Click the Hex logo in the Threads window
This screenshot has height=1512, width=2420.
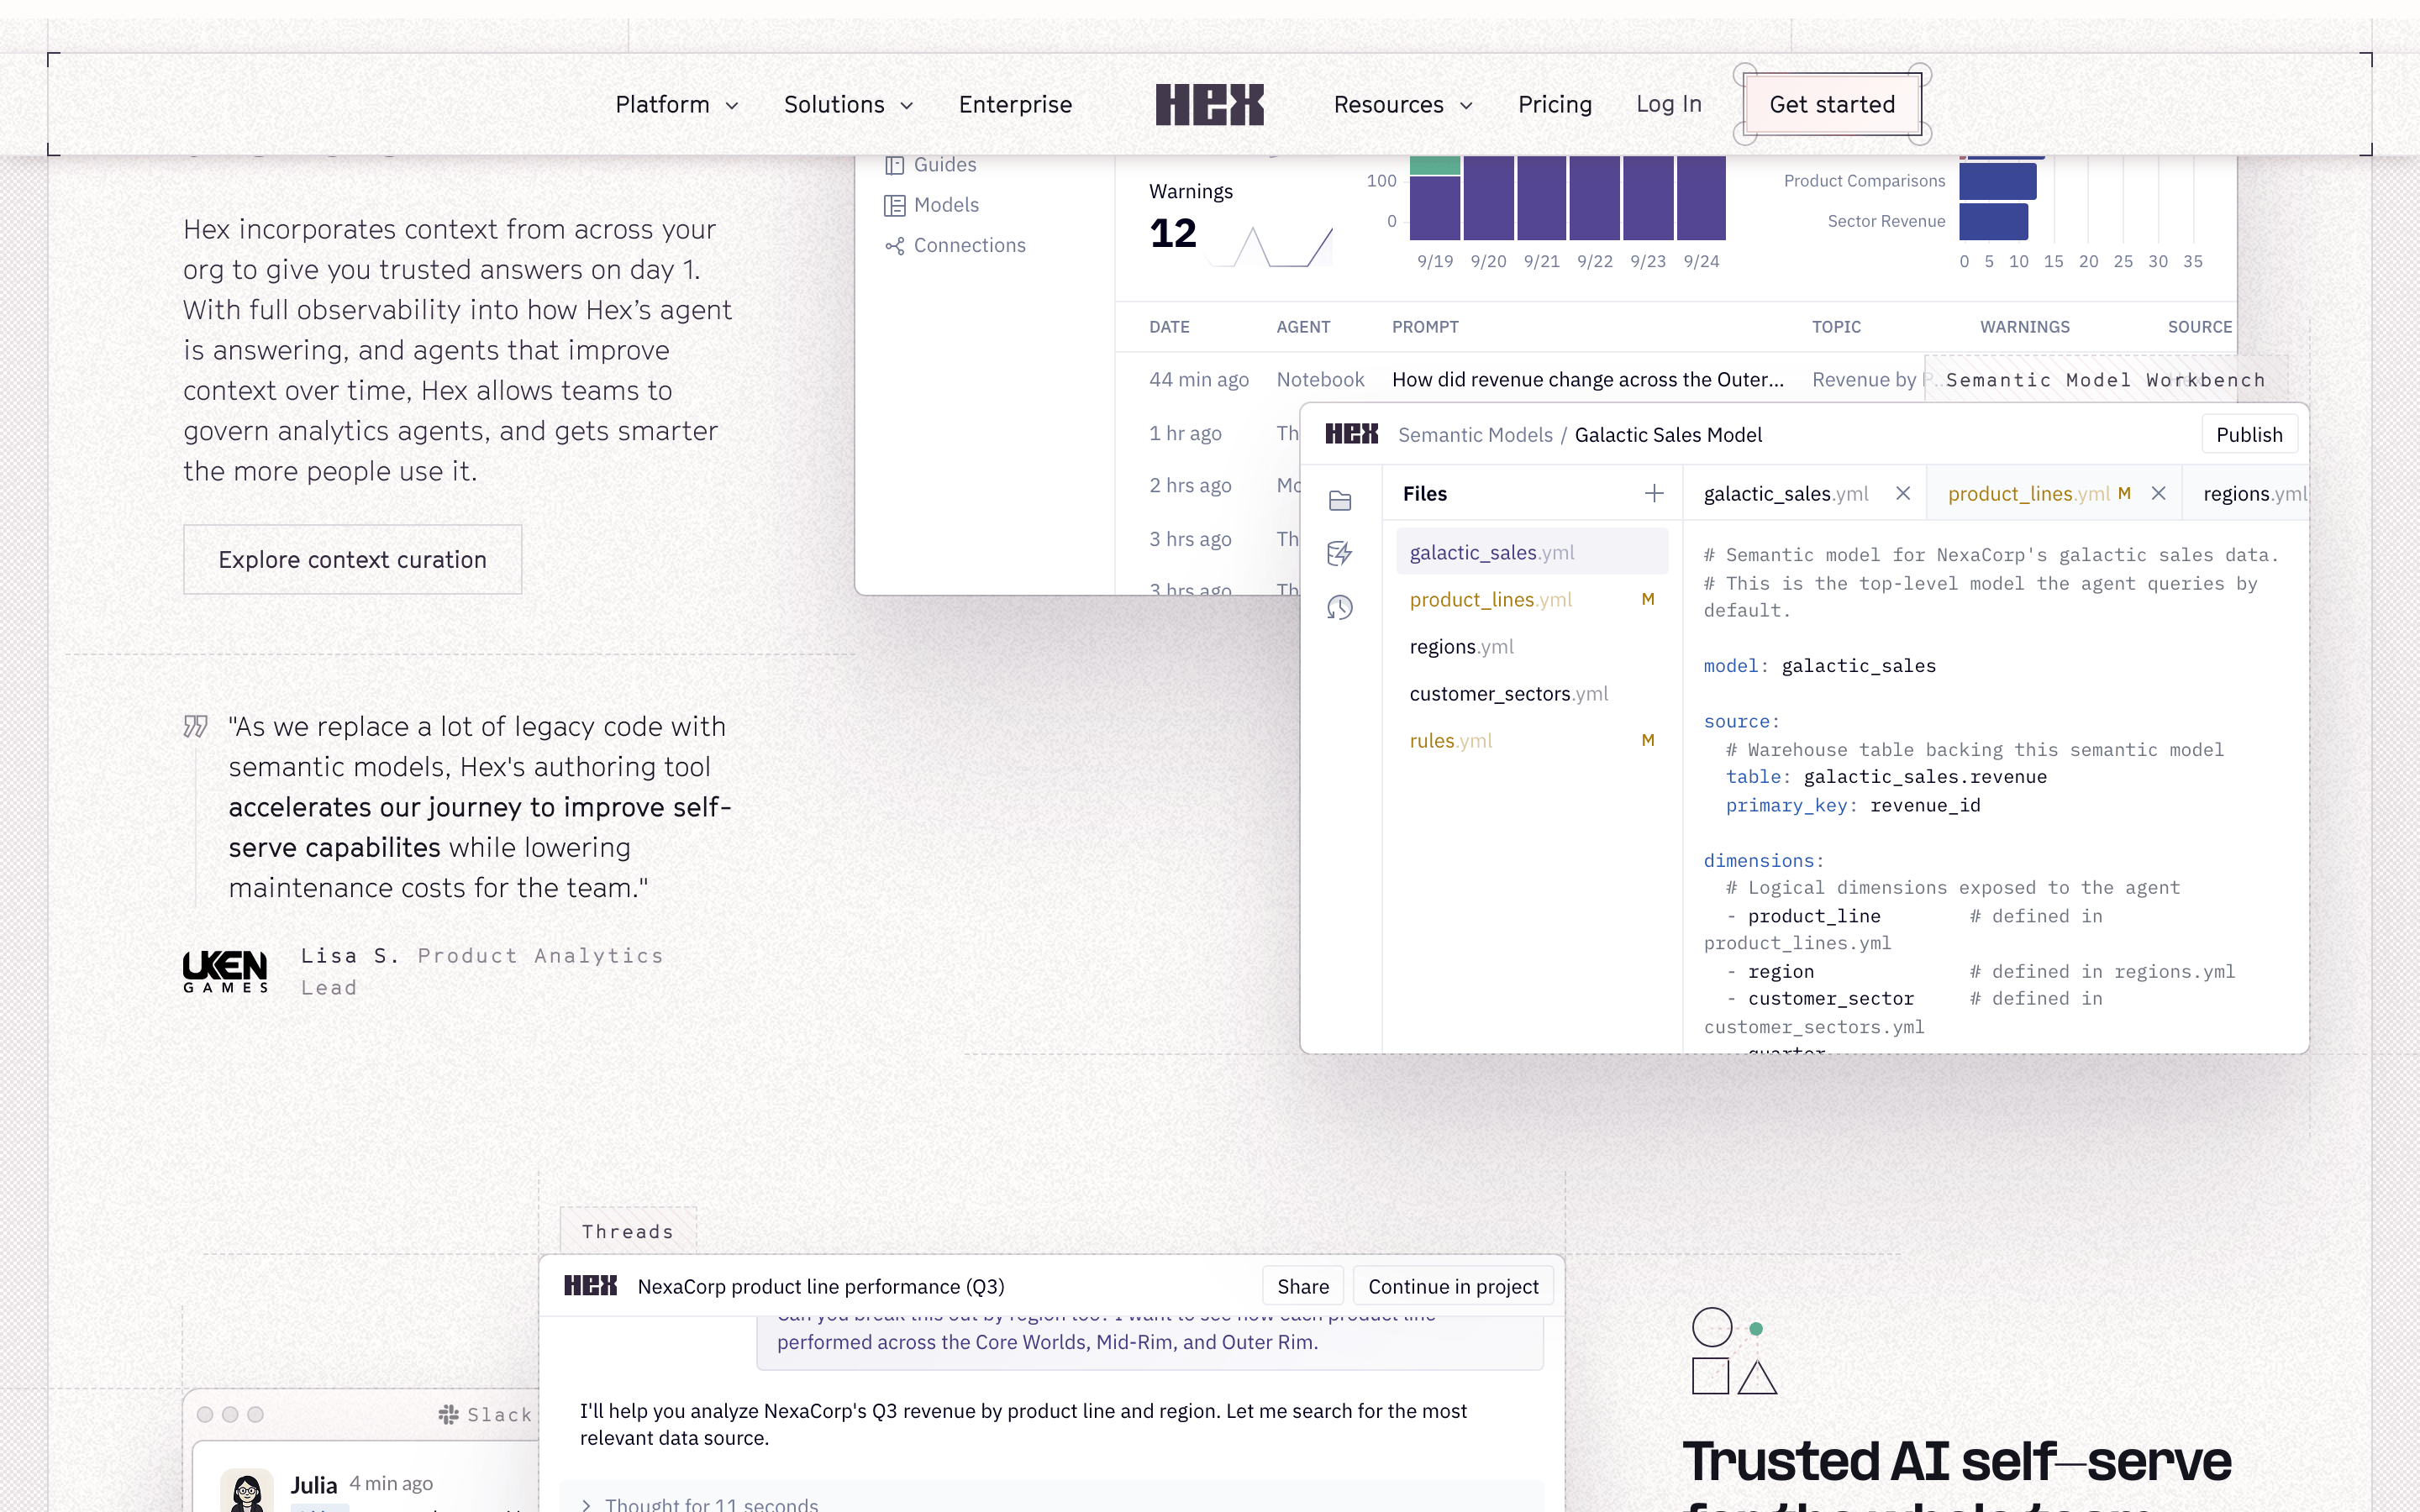[590, 1286]
